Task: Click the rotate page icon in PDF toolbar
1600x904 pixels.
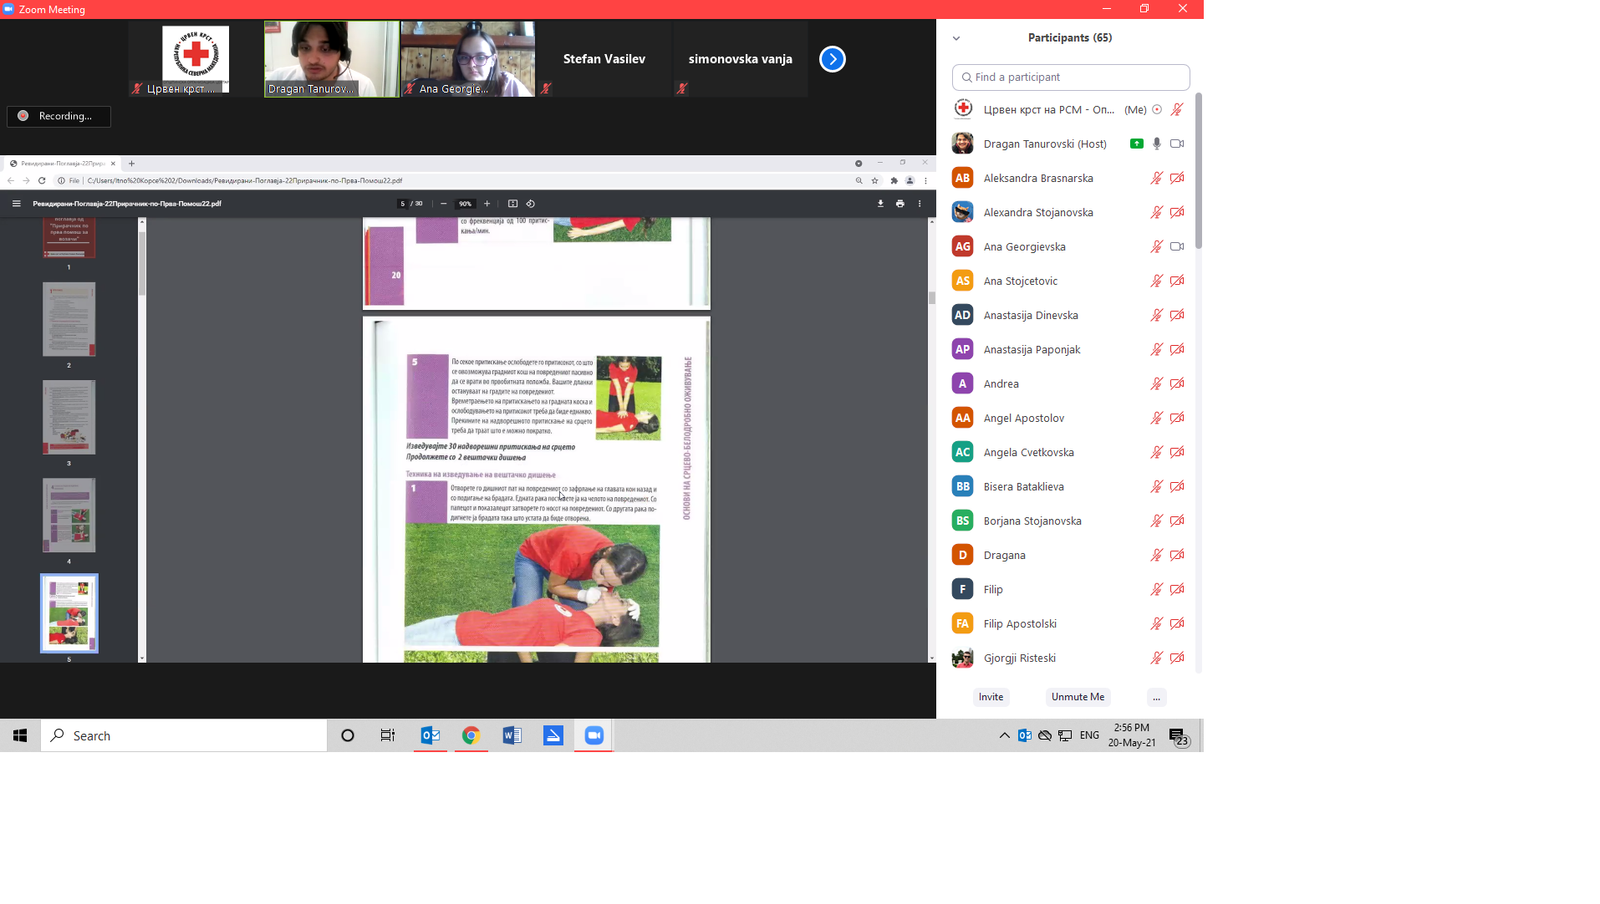Action: click(x=531, y=204)
